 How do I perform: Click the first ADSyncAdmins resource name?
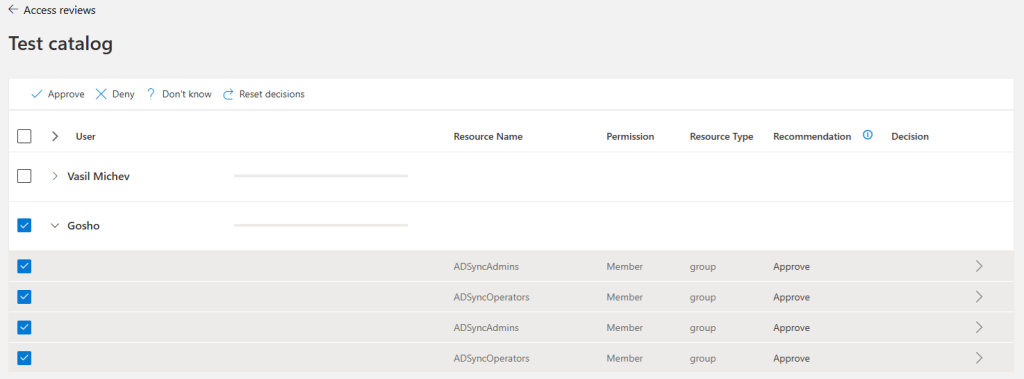[x=486, y=266]
